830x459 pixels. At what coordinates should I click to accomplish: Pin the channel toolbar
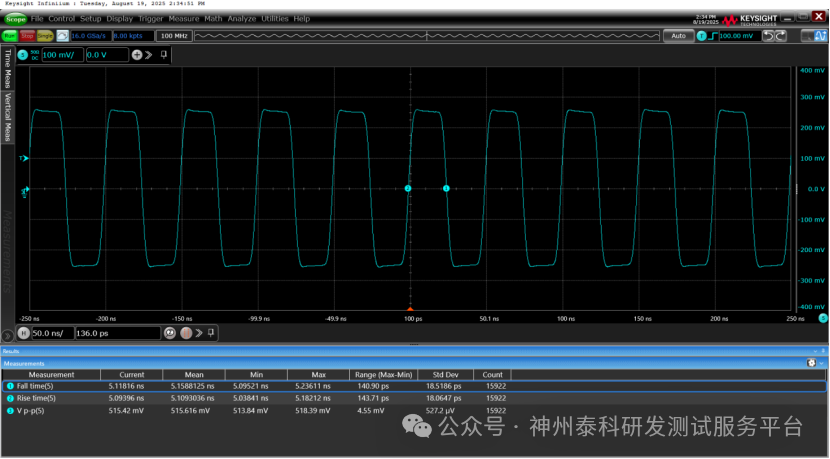[164, 54]
